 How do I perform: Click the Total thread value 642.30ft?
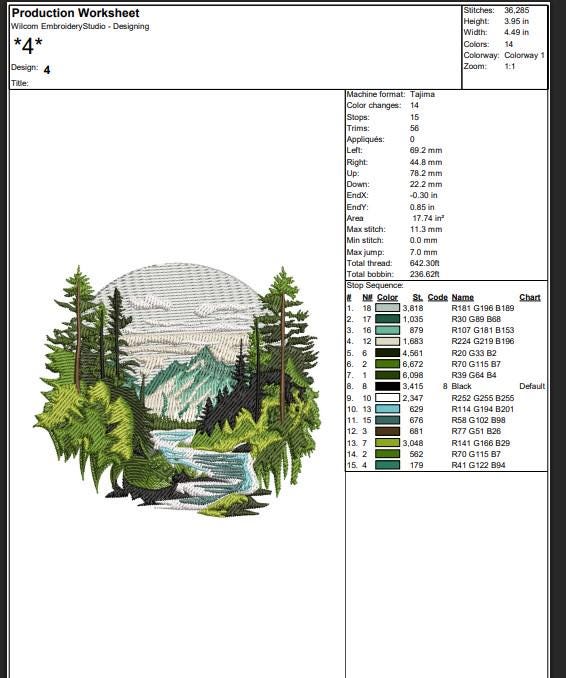point(425,263)
